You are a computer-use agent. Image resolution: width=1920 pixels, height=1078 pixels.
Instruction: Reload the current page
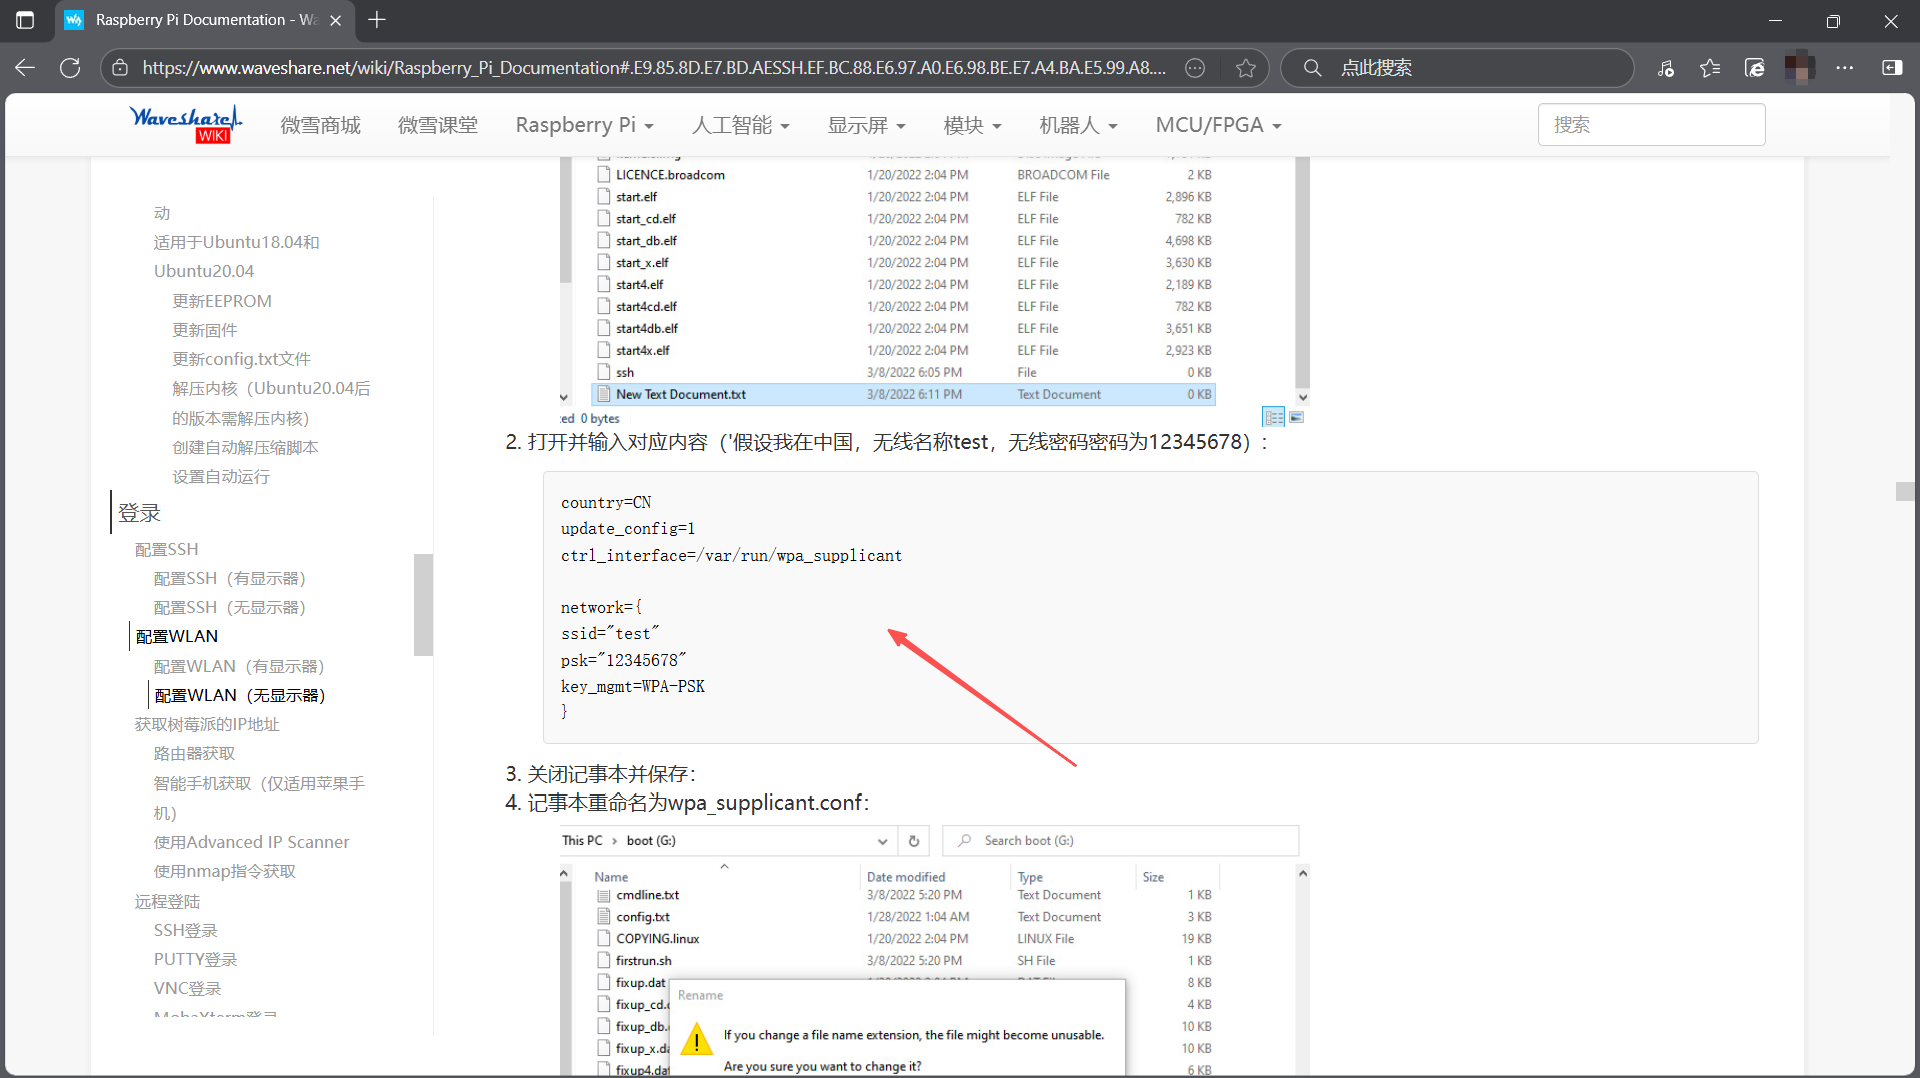pos(70,68)
